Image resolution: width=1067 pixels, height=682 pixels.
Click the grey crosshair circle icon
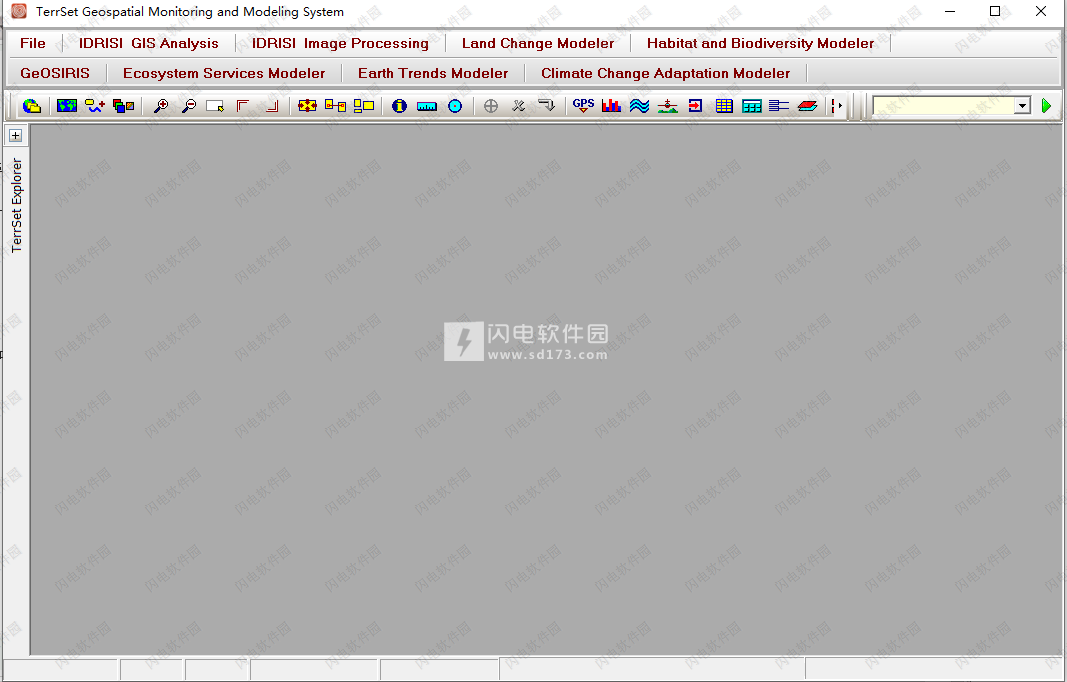point(491,105)
